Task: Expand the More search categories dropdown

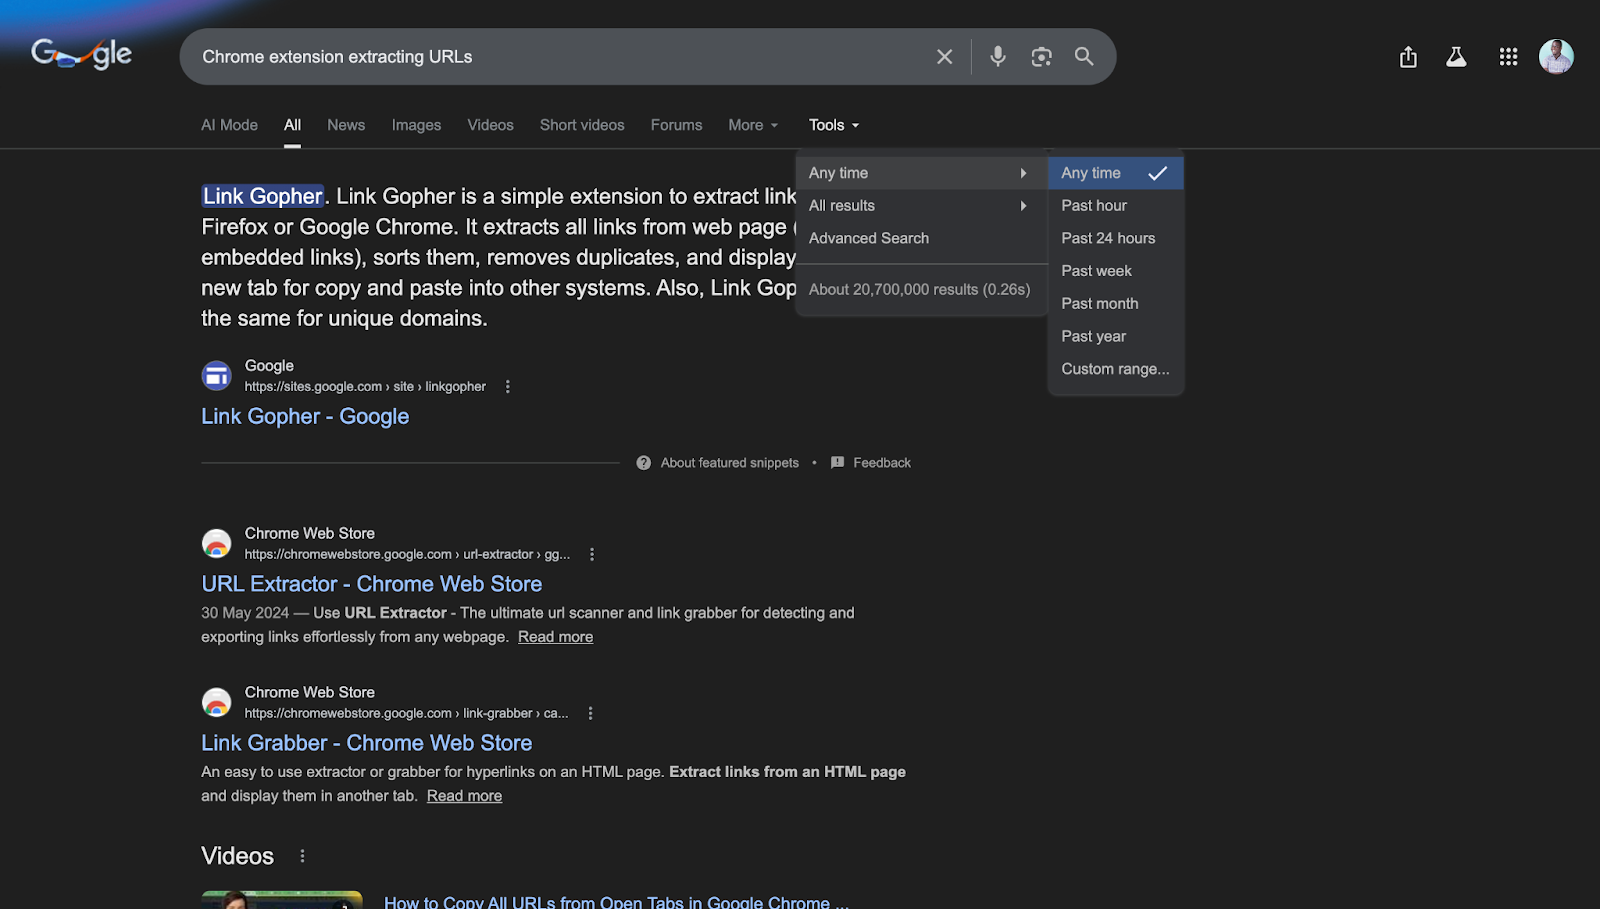Action: coord(752,124)
